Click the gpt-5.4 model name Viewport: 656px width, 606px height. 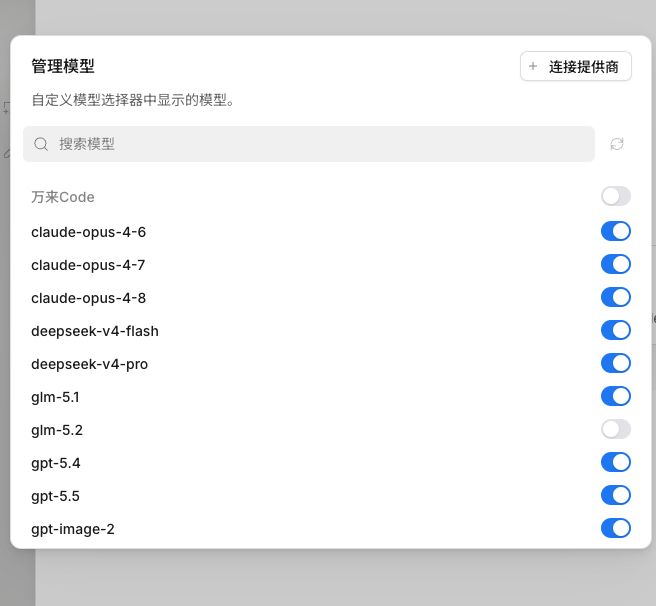point(56,463)
